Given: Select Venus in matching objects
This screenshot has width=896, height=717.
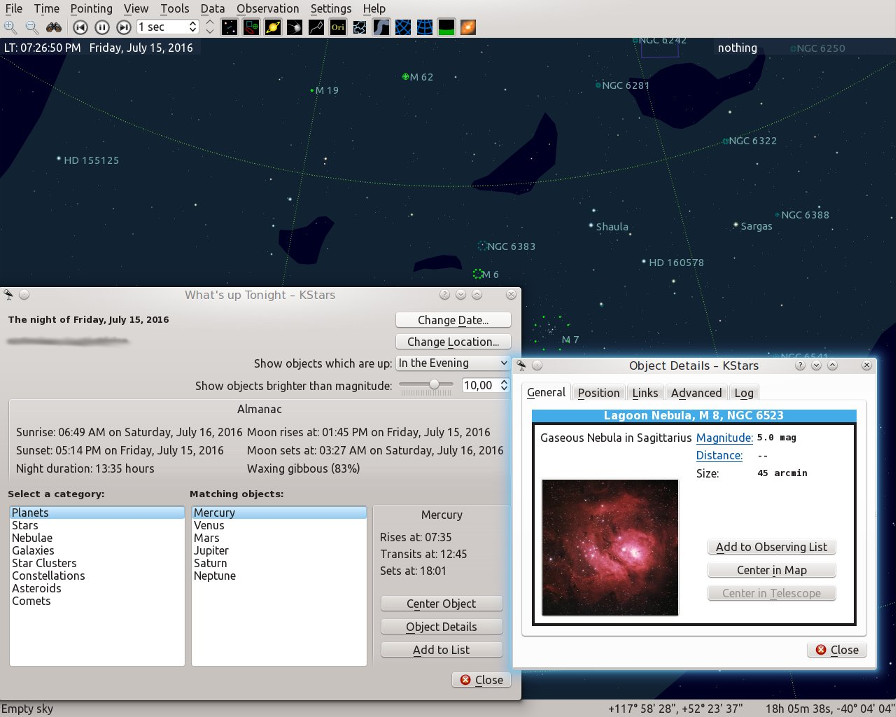Looking at the screenshot, I should (x=279, y=525).
